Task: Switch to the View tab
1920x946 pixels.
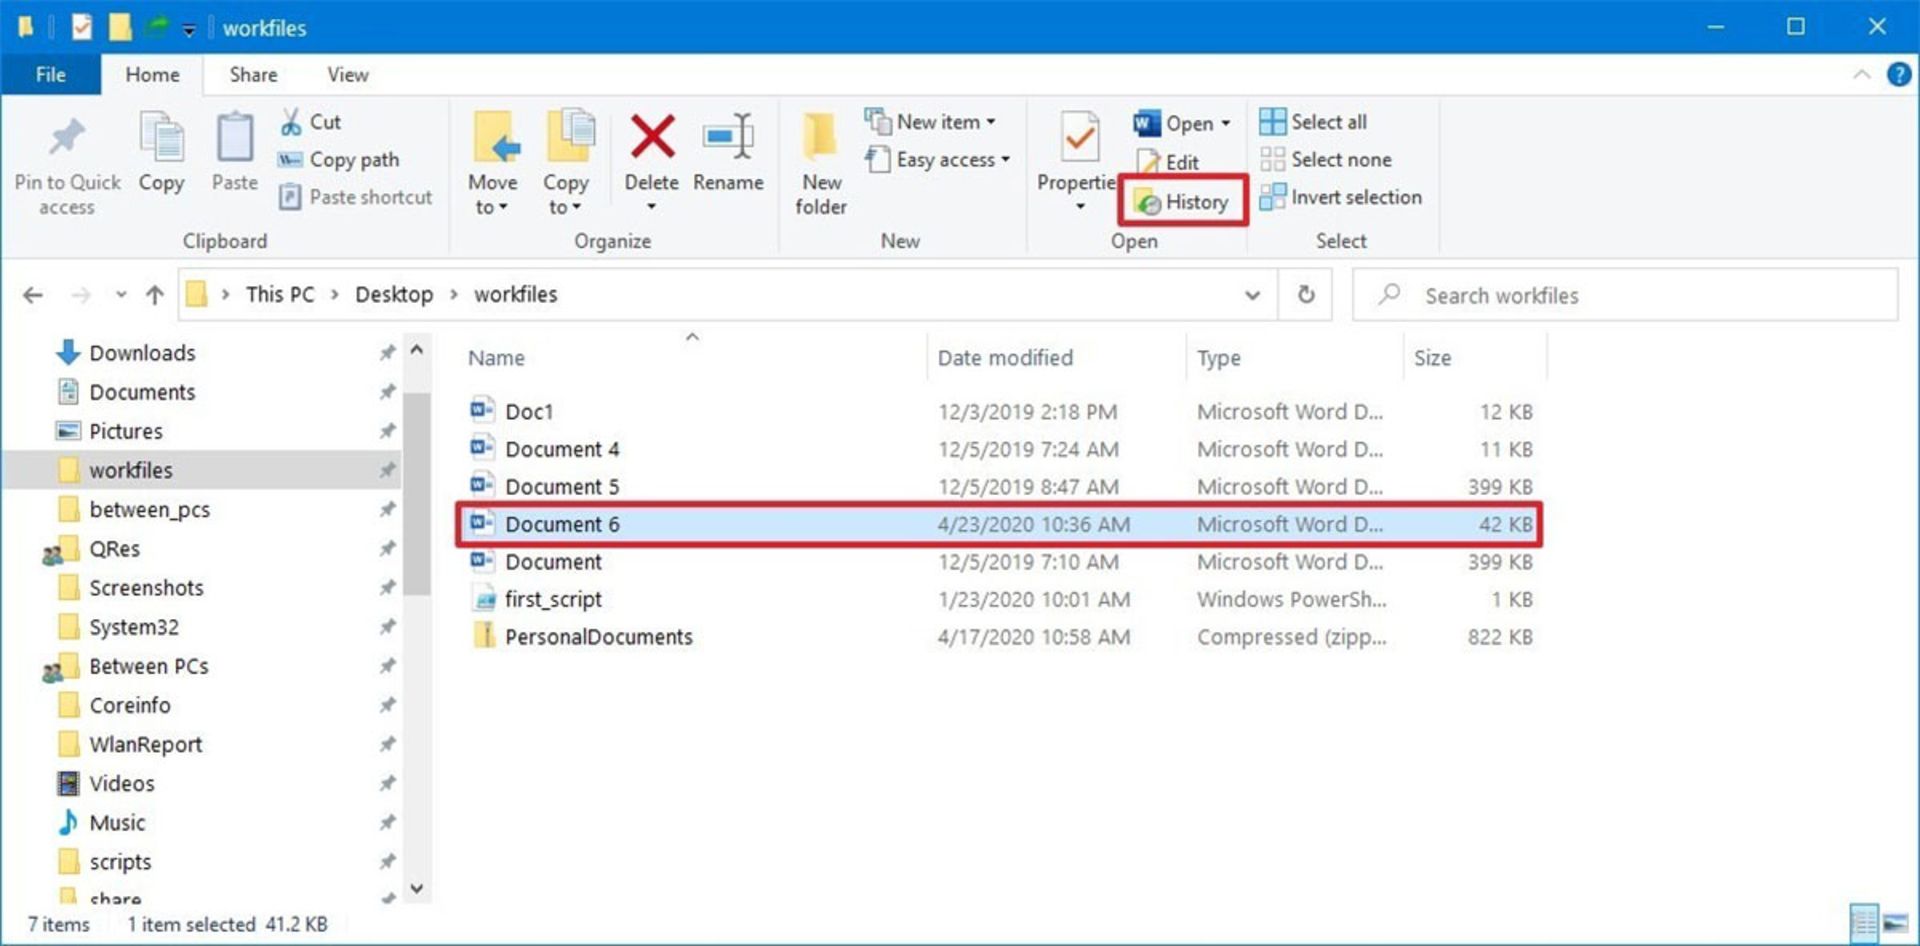Action: click(347, 75)
